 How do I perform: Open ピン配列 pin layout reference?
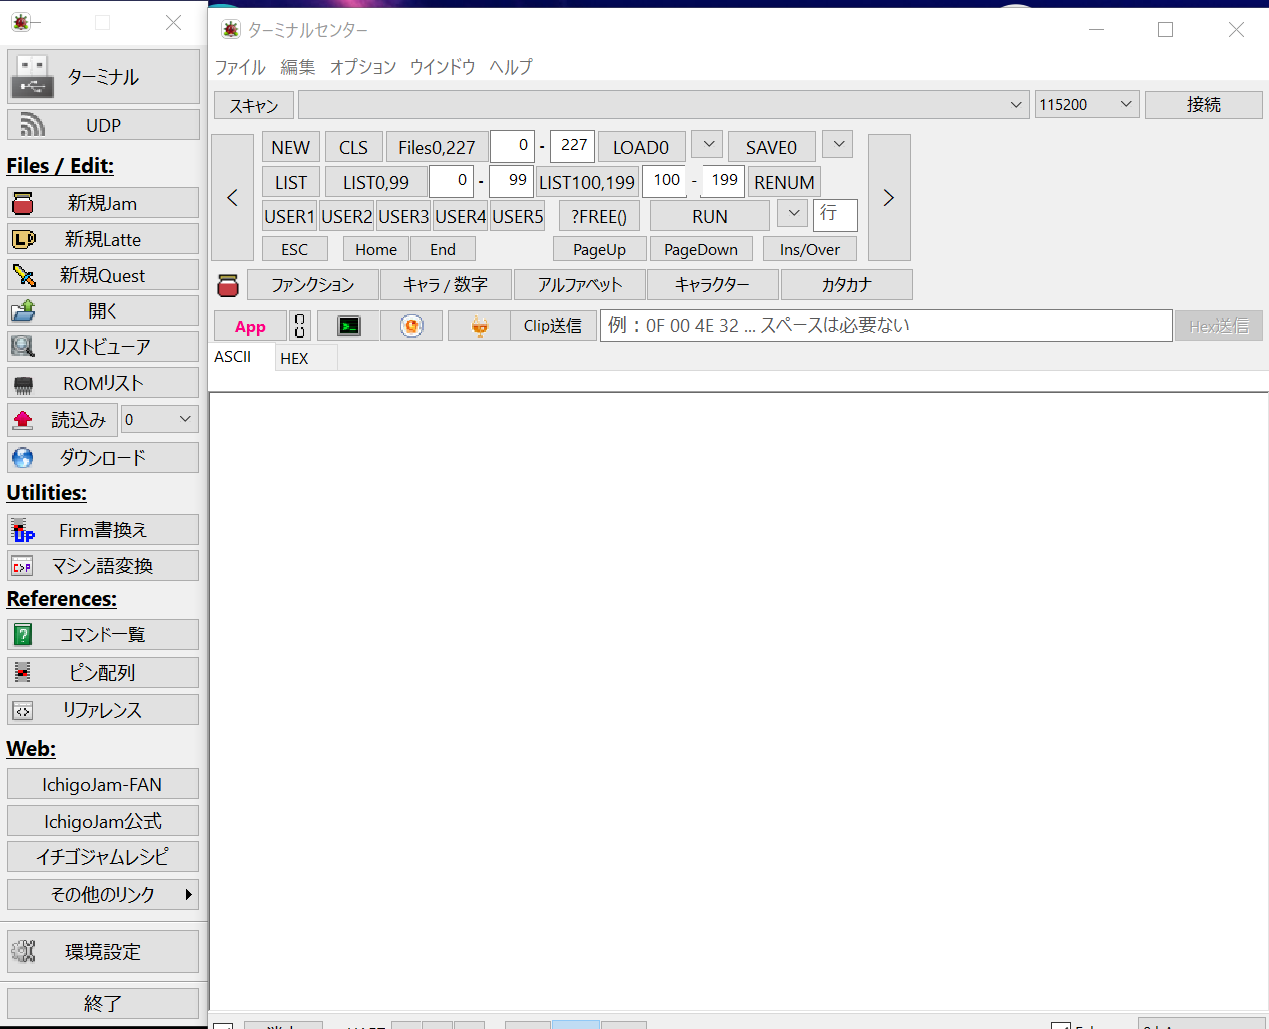tap(103, 672)
